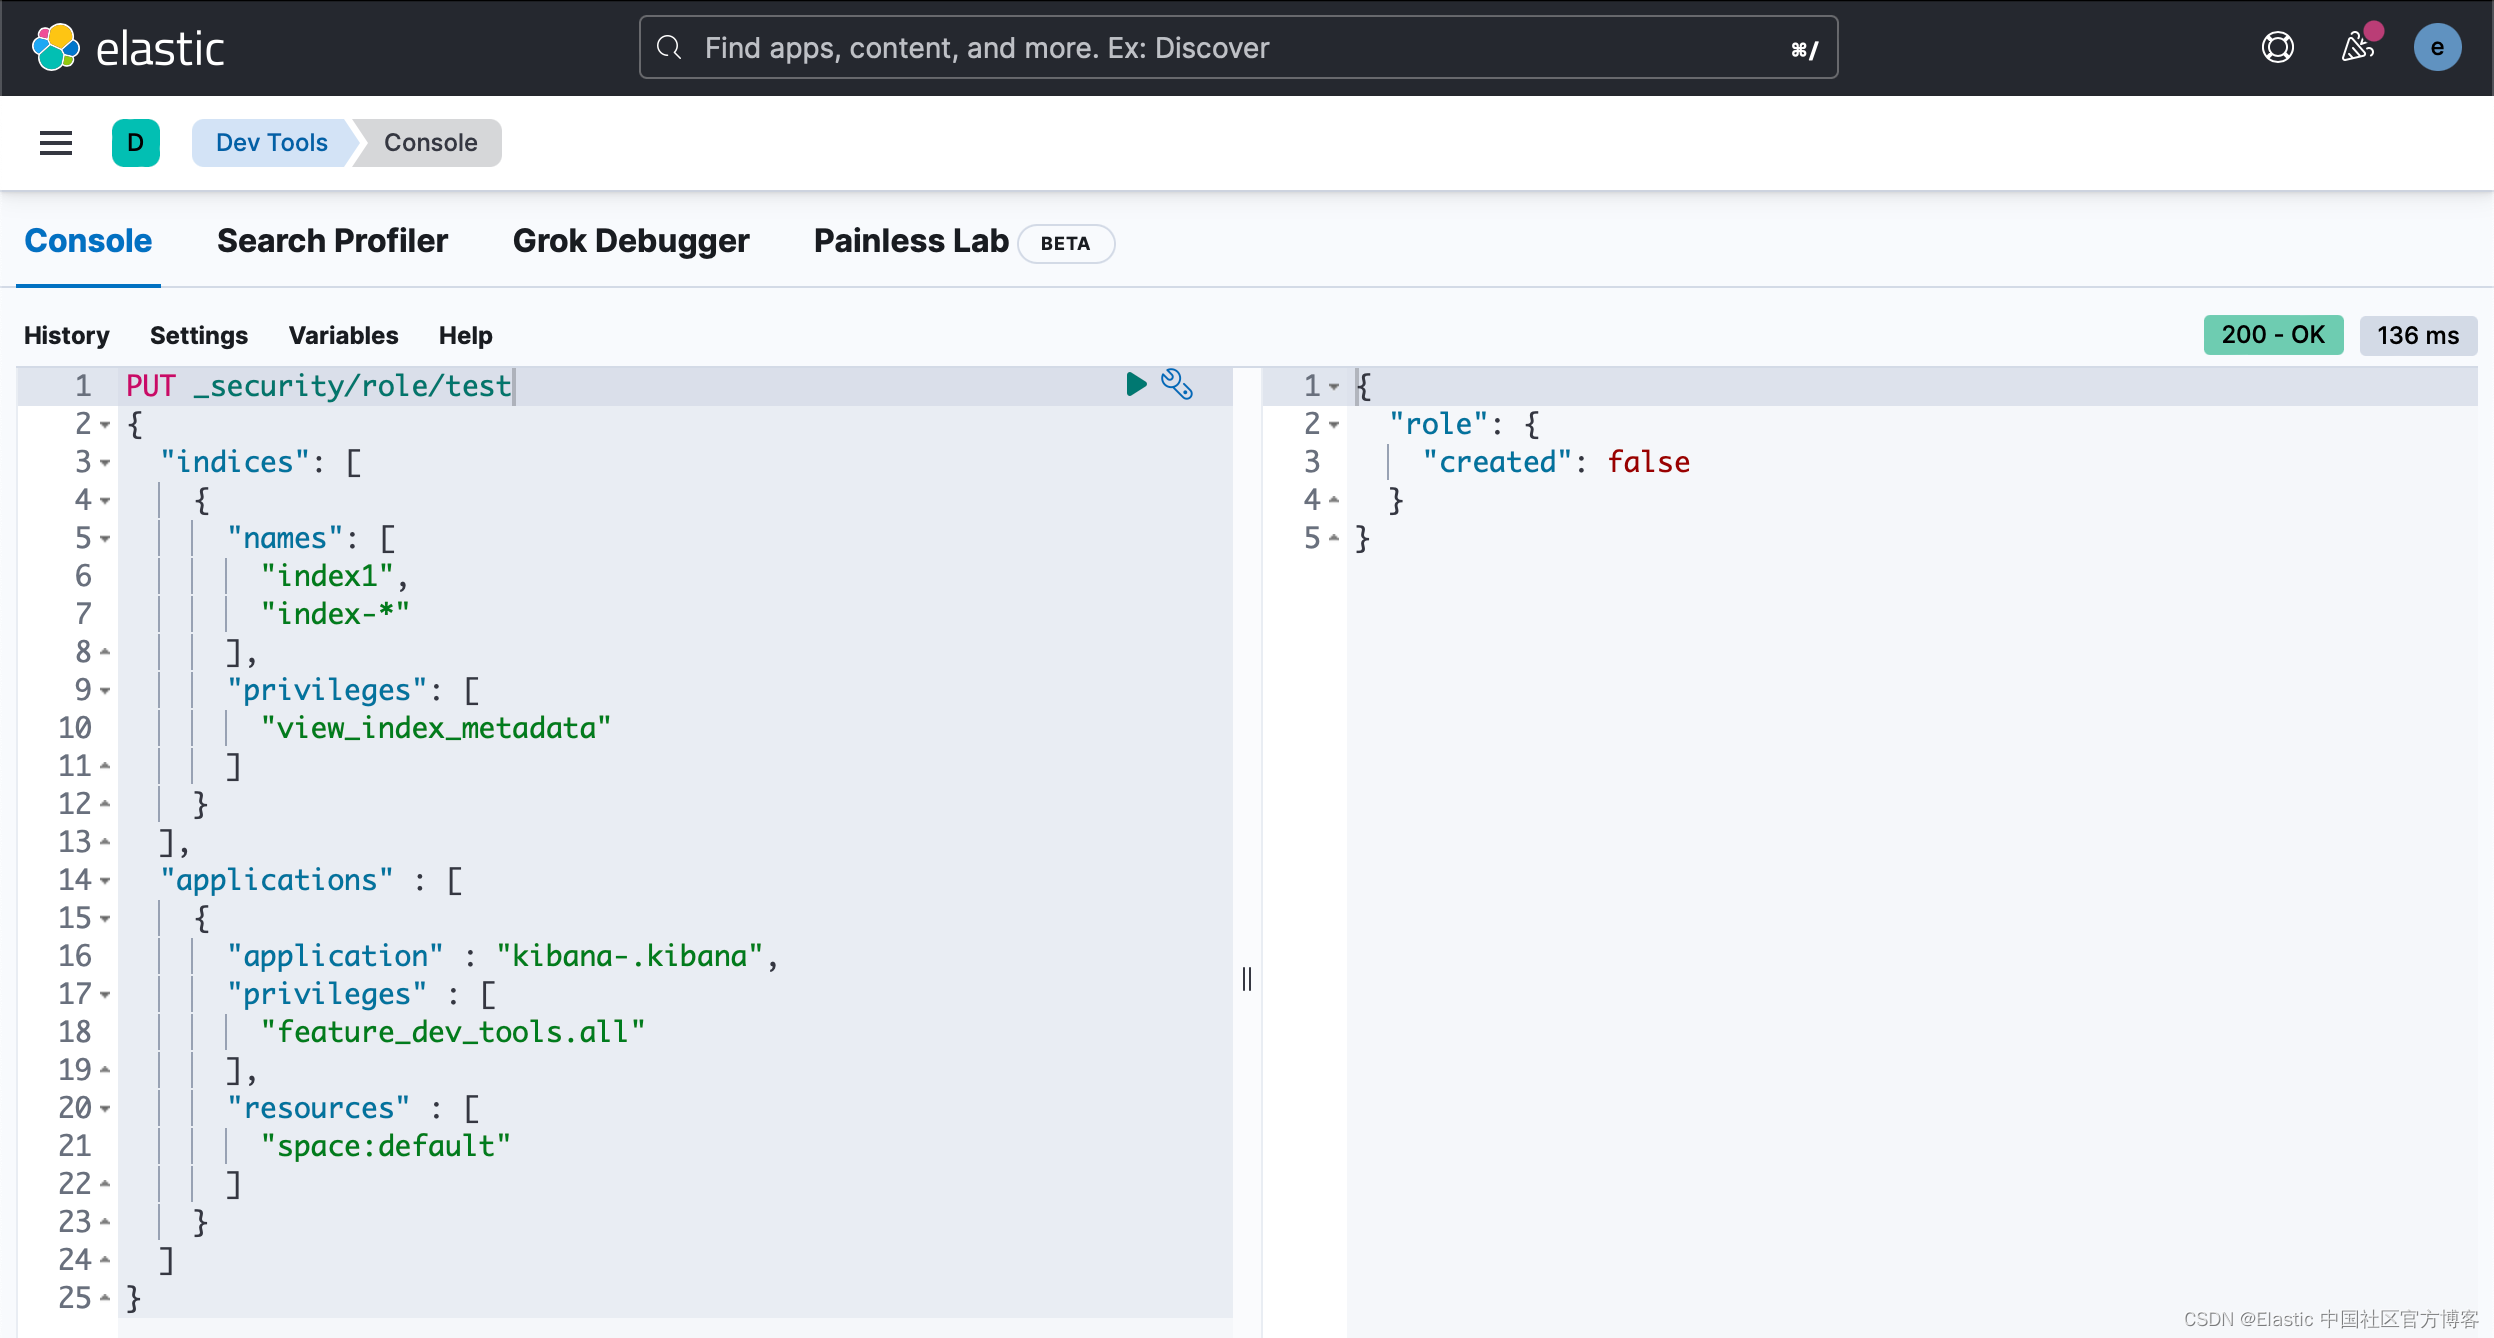Collapse the "indices" array fold arrow
Viewport: 2494px width, 1338px height.
106,463
